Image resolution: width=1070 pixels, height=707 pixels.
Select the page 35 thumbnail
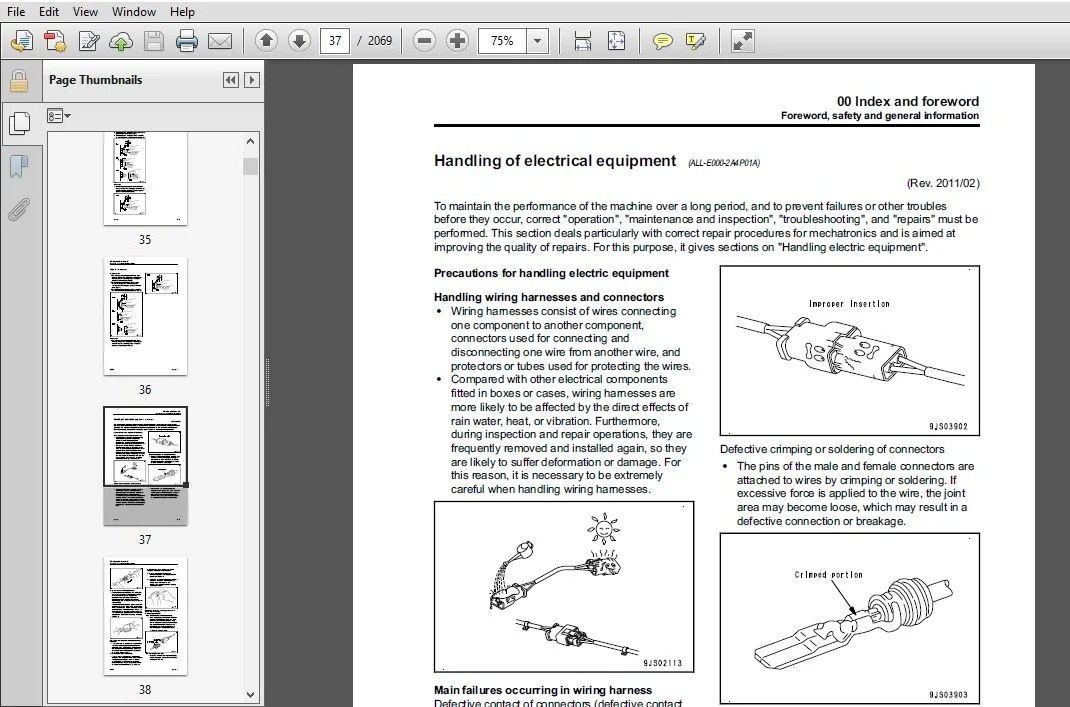coord(145,178)
